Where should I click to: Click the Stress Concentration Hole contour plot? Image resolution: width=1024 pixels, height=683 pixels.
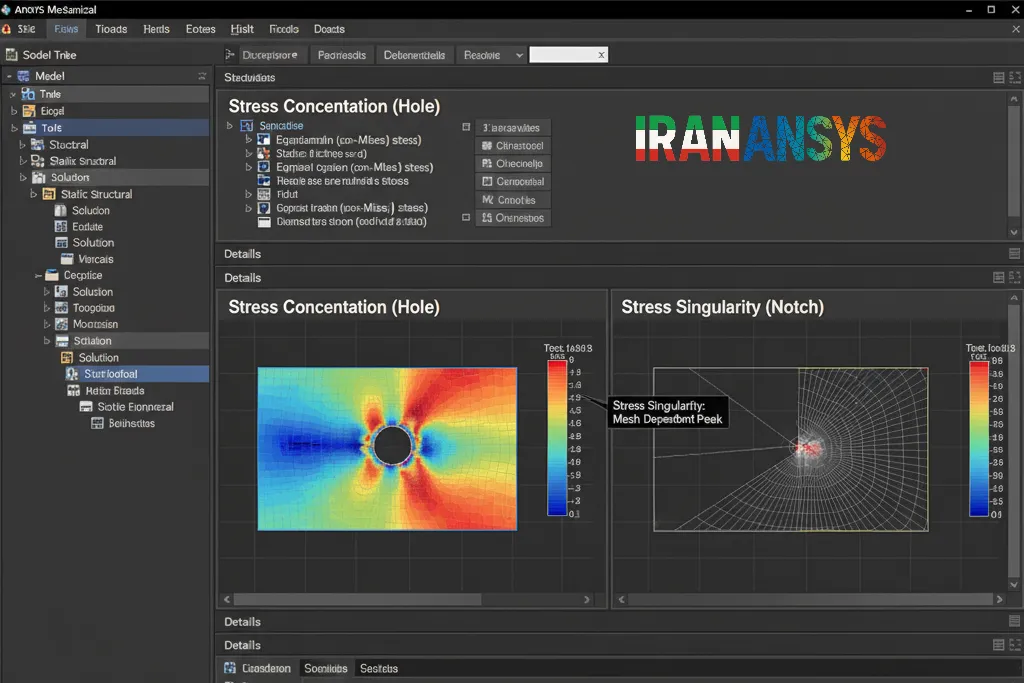coord(387,449)
